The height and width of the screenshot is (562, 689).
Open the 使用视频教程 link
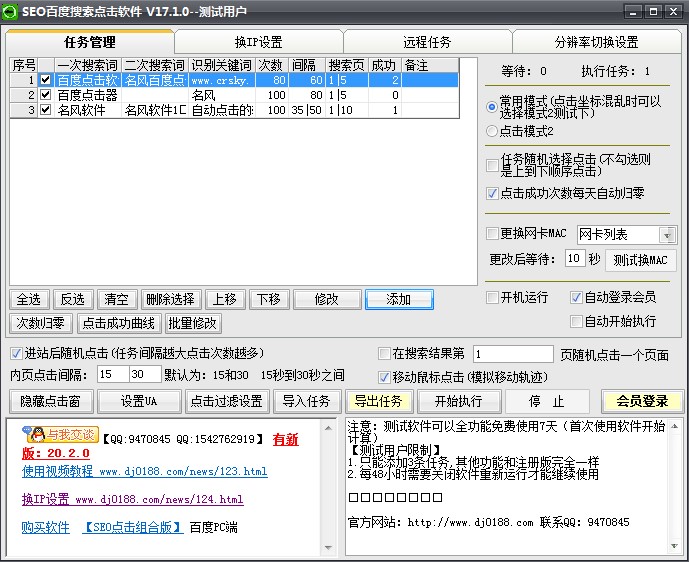pos(57,471)
